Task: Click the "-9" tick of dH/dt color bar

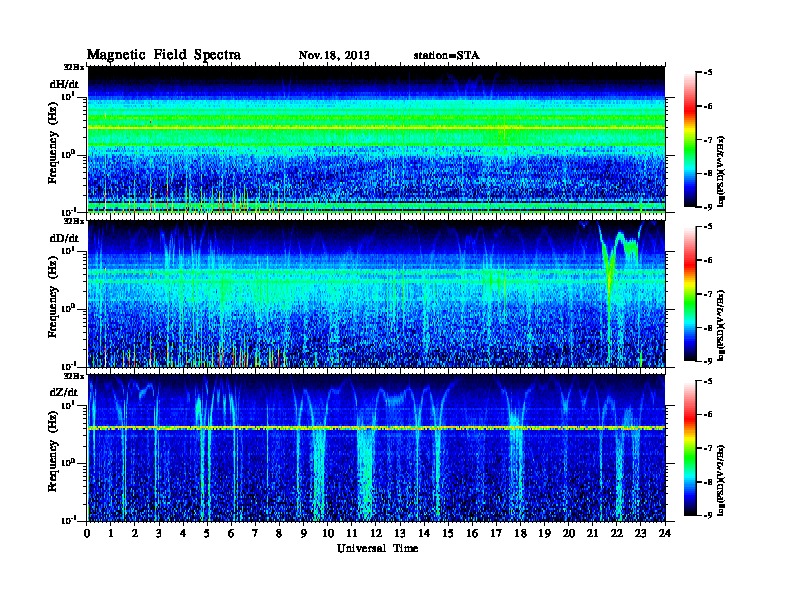Action: pyautogui.click(x=707, y=207)
